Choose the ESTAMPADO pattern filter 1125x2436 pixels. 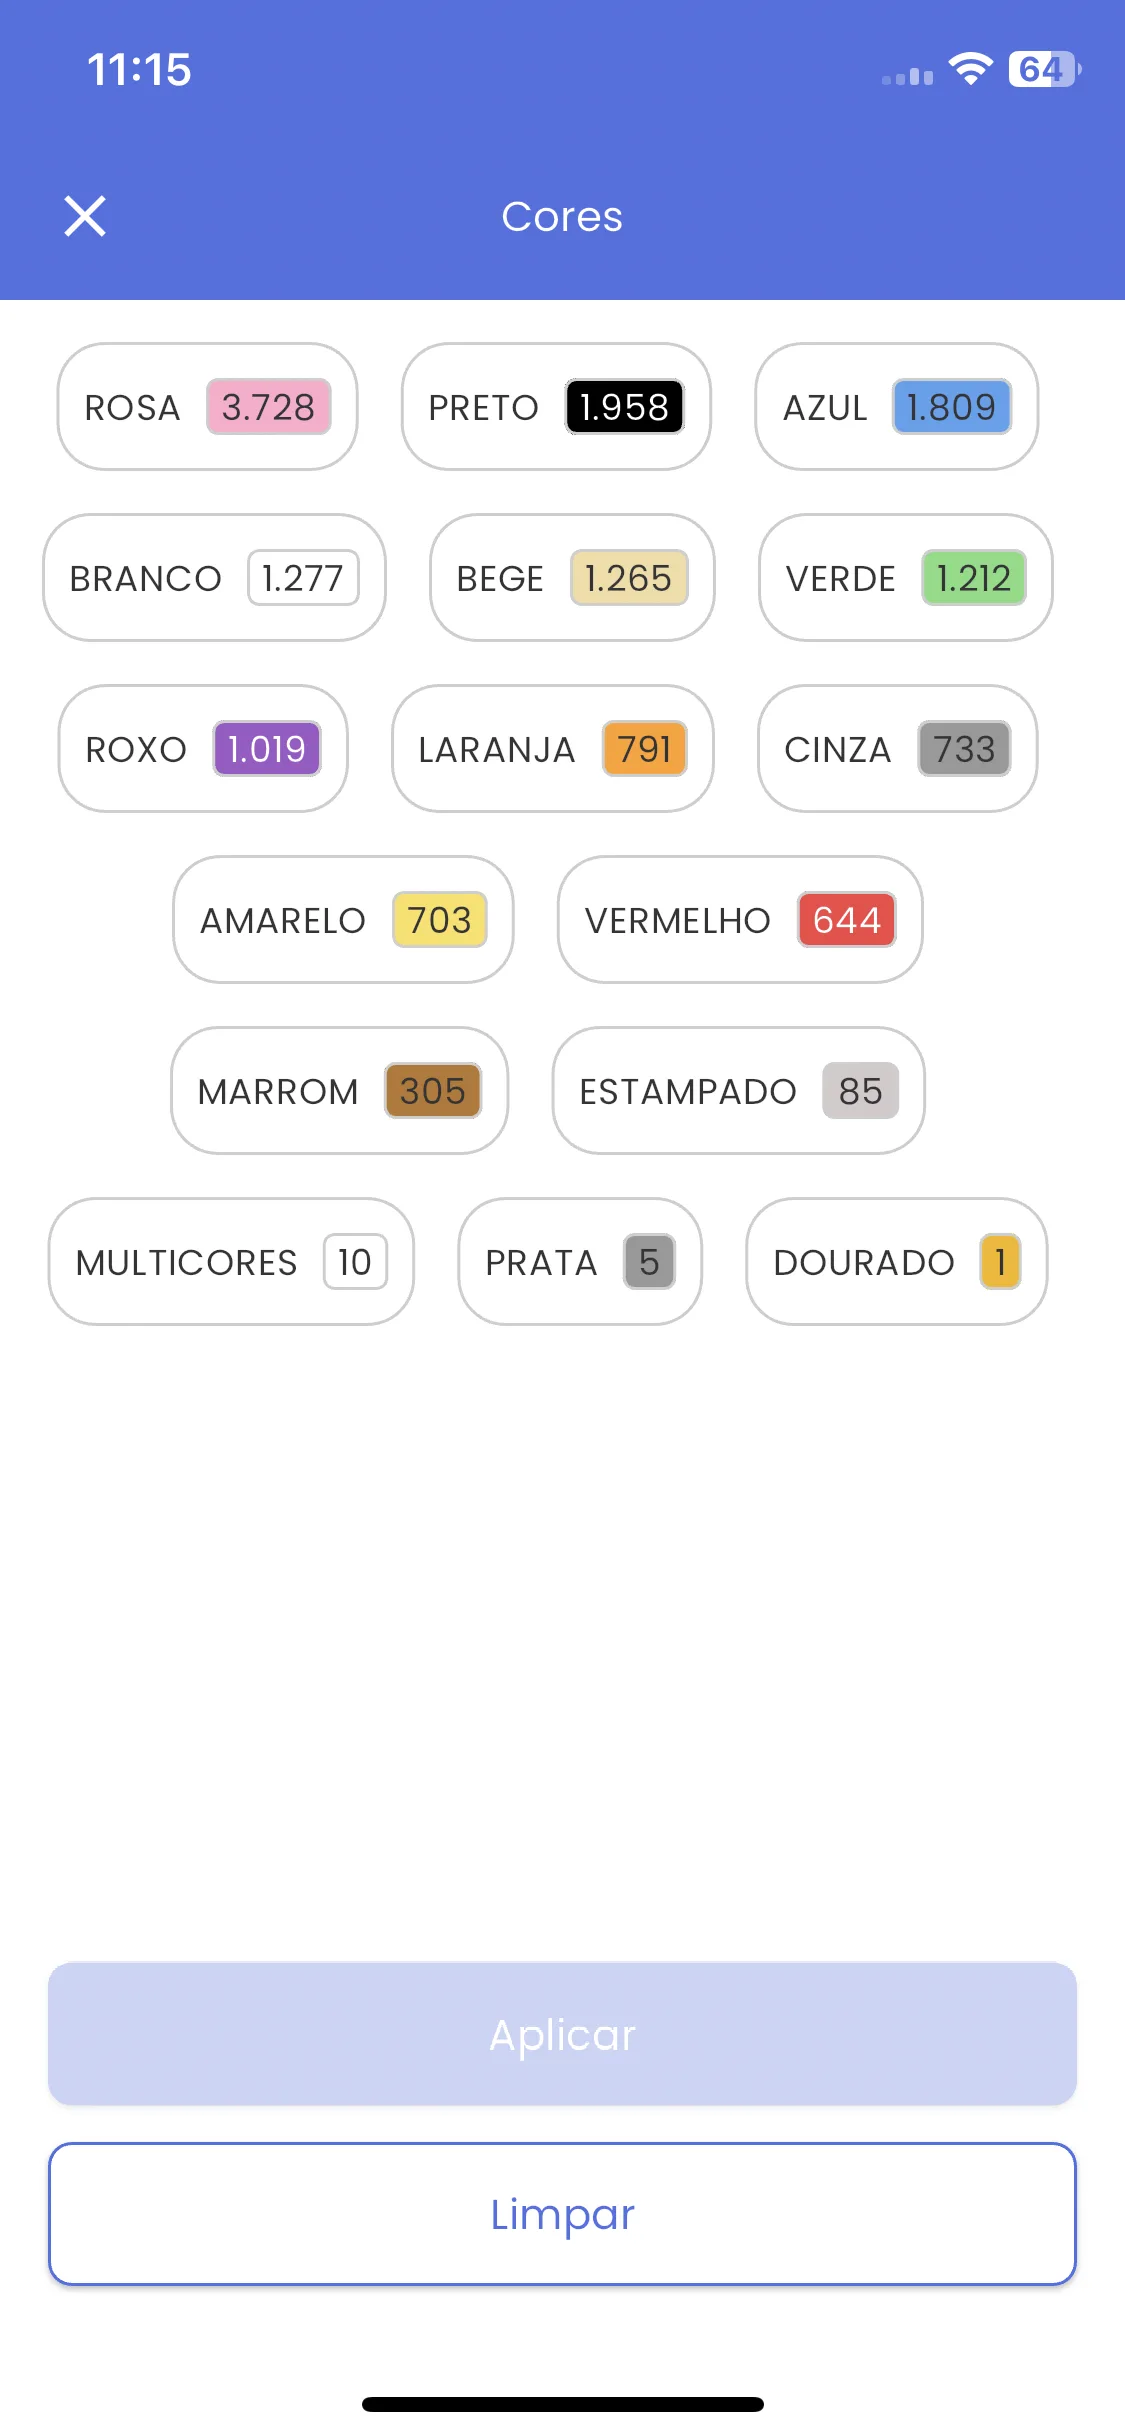click(739, 1091)
